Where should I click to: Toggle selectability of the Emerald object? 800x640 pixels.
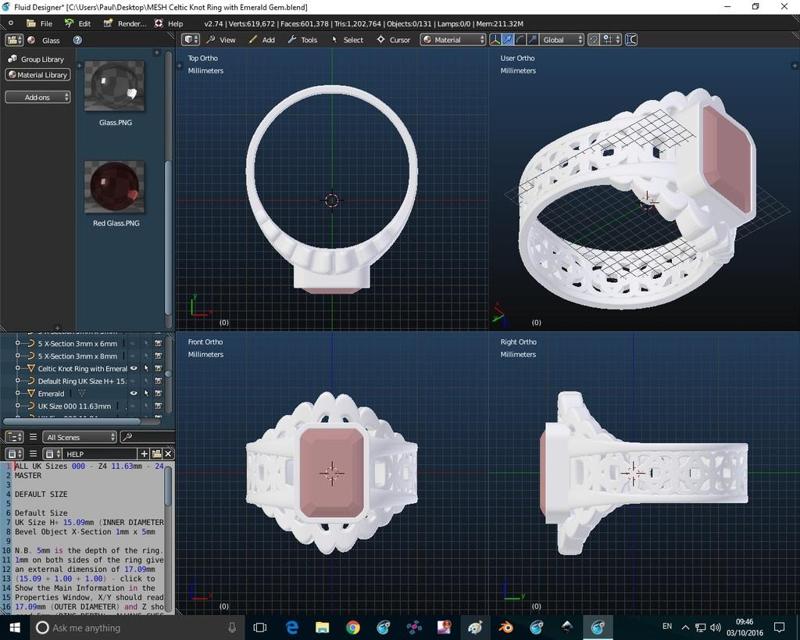click(x=146, y=394)
